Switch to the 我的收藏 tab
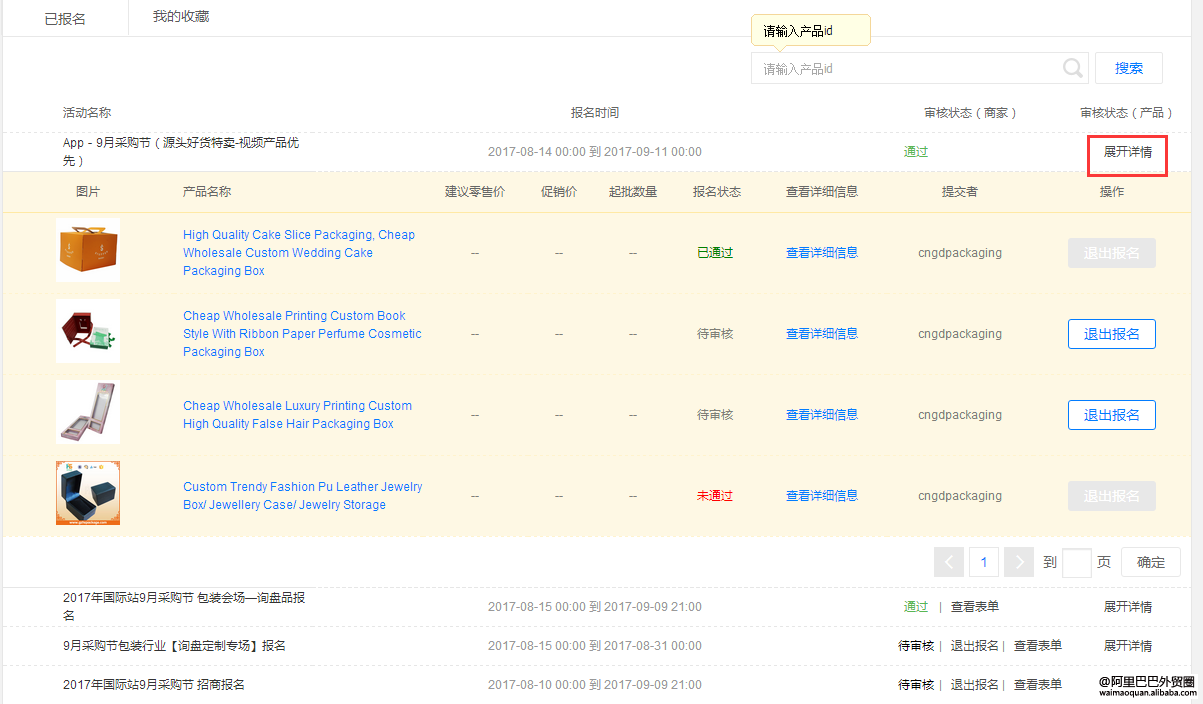The width and height of the screenshot is (1203, 704). (181, 17)
